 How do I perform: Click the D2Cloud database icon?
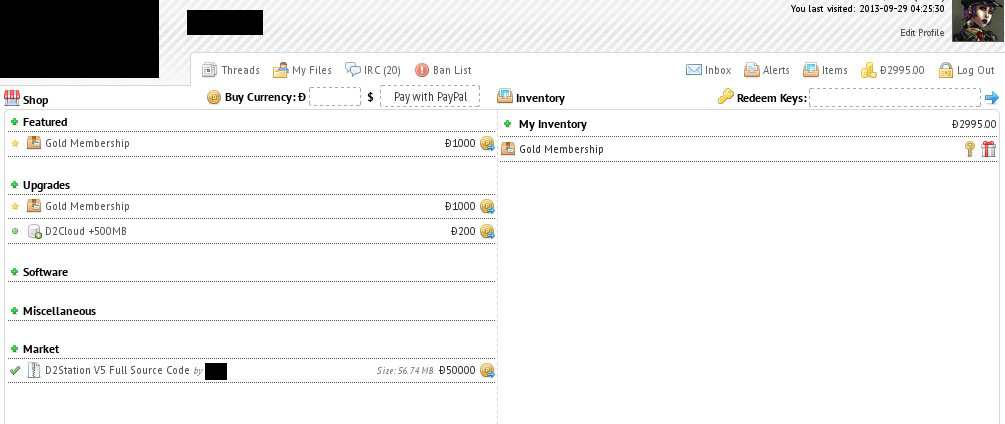pyautogui.click(x=35, y=231)
